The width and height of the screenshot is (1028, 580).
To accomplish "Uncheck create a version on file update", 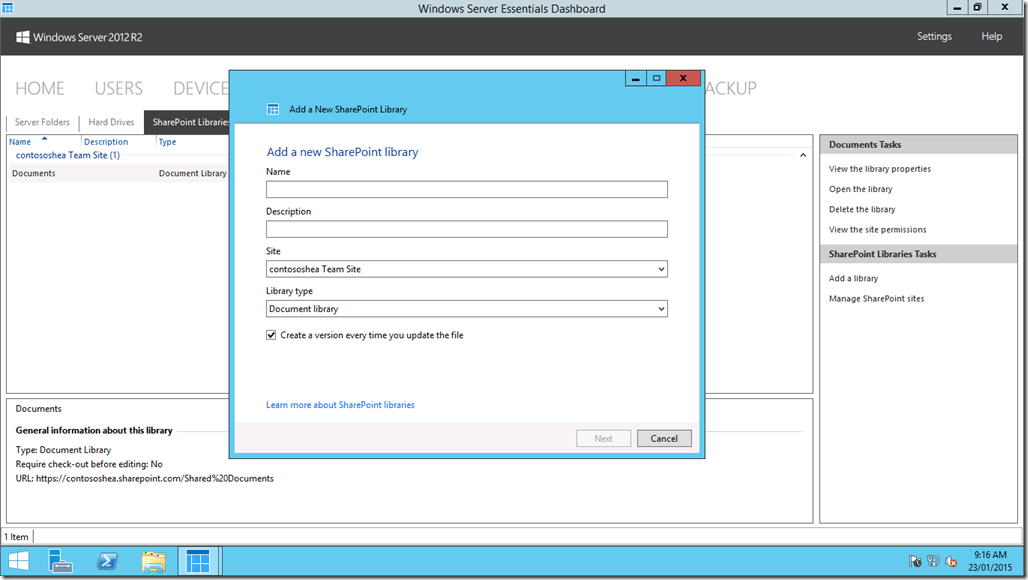I will tap(271, 335).
